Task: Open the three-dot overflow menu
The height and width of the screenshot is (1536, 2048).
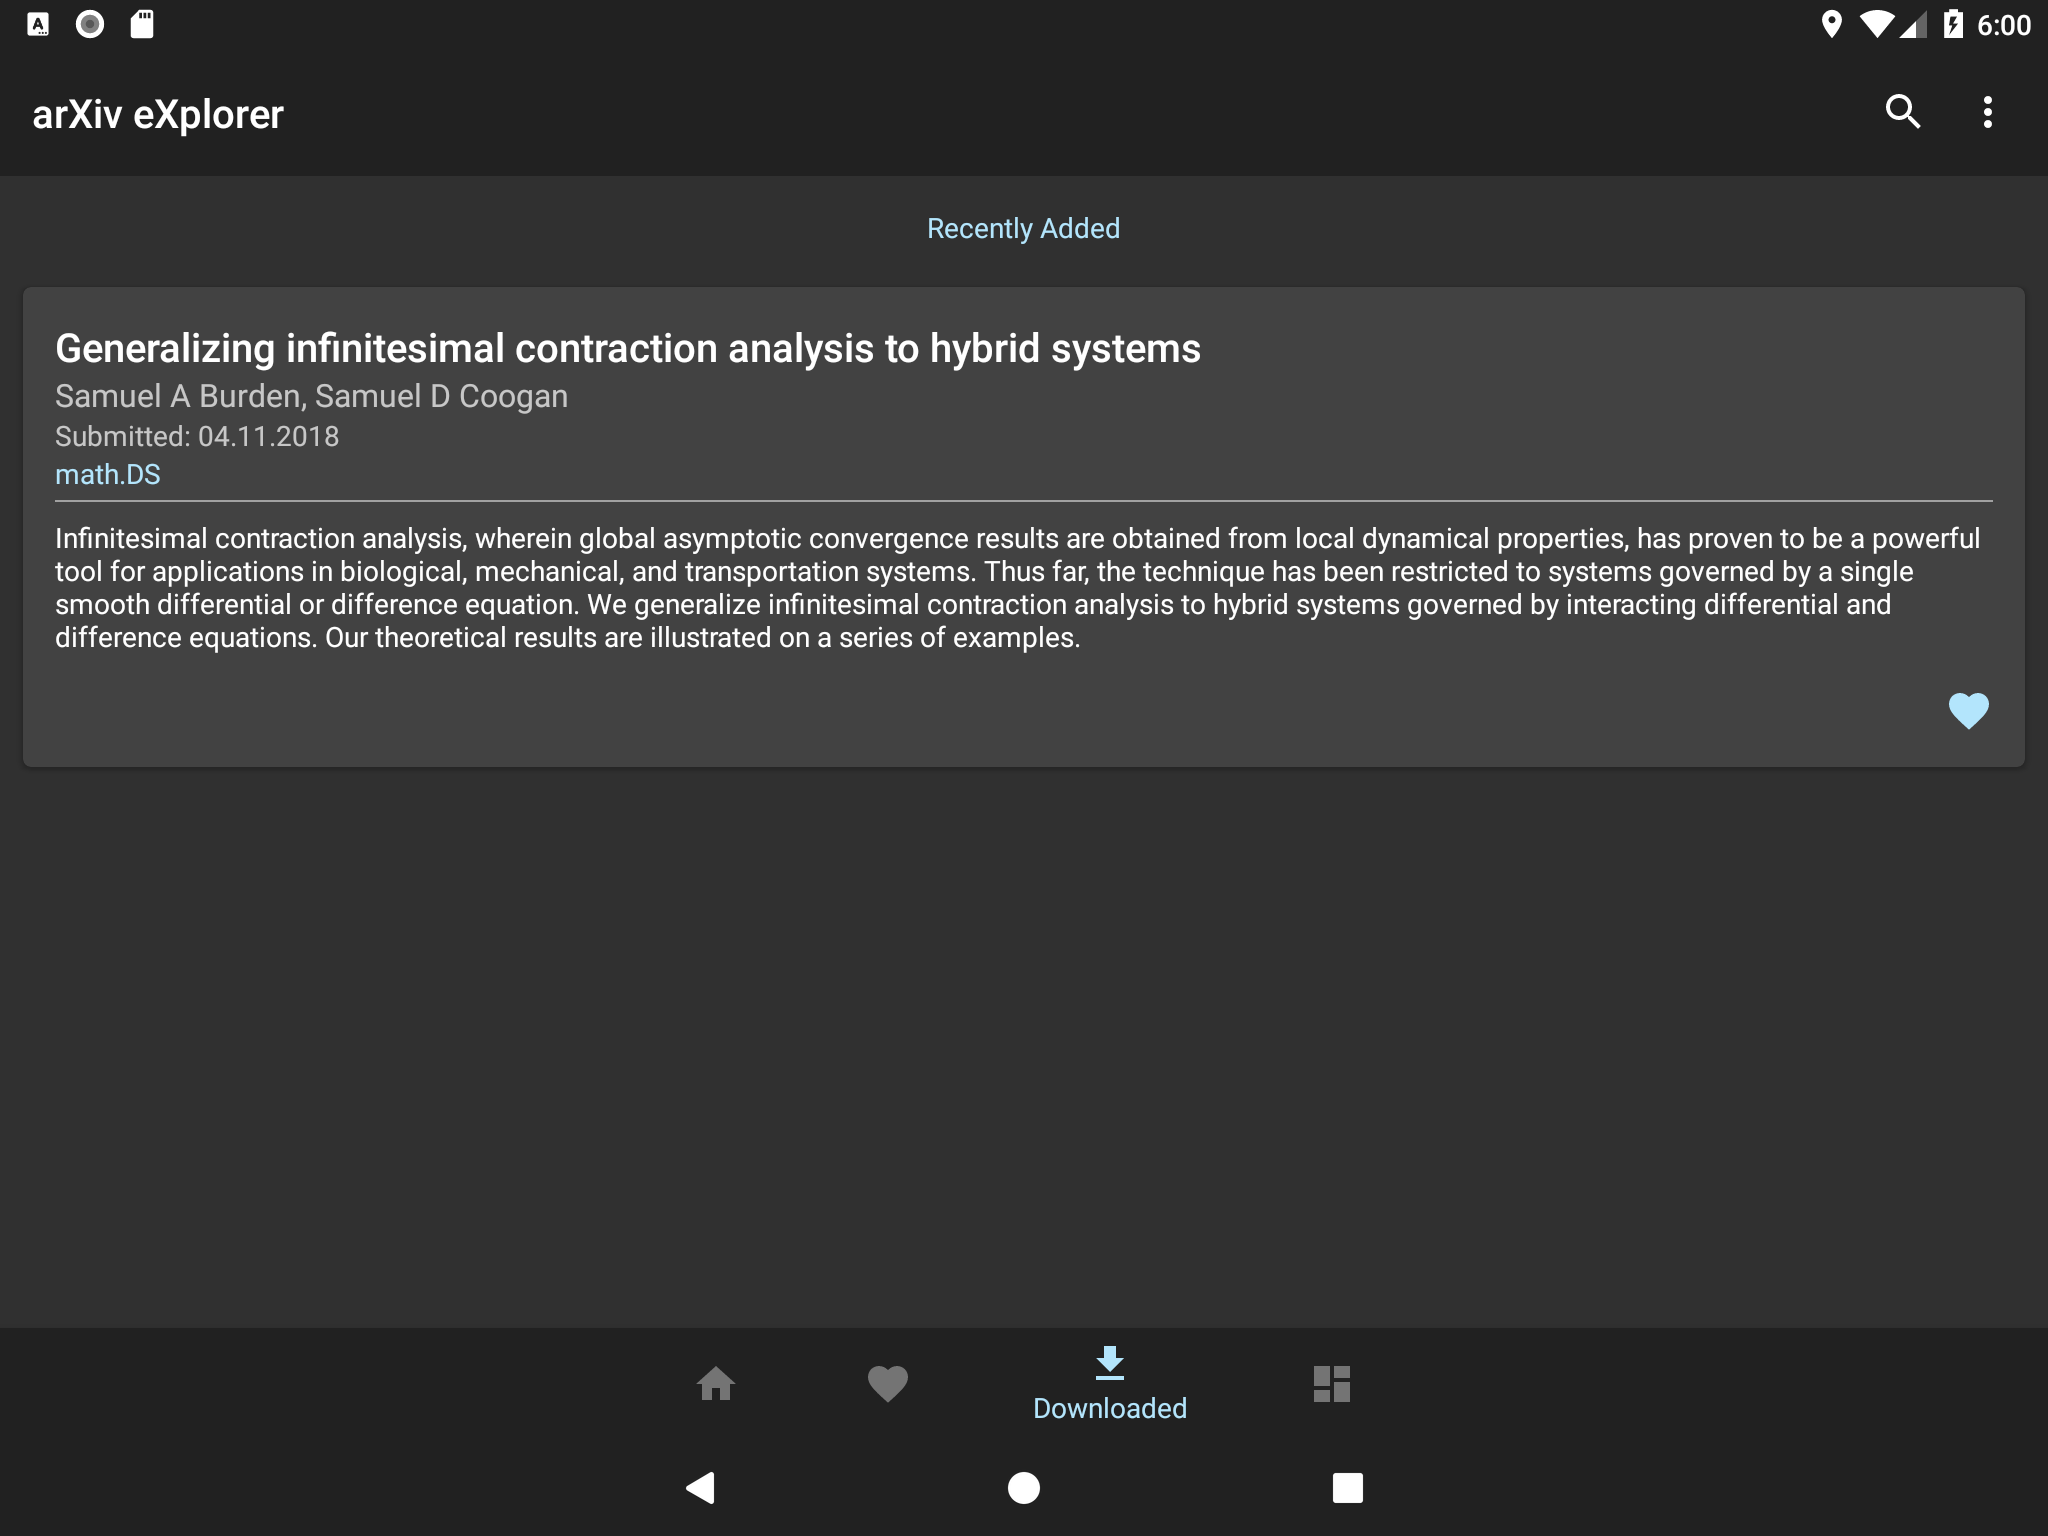Action: pyautogui.click(x=1987, y=112)
